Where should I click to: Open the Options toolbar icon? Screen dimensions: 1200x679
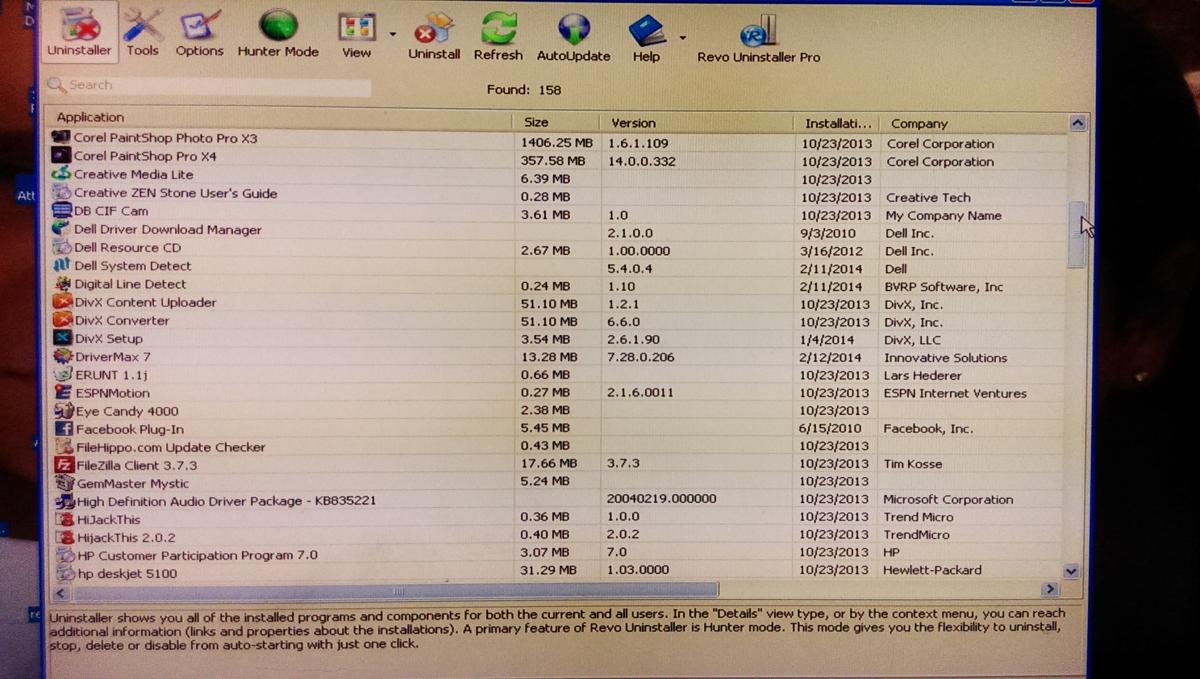pyautogui.click(x=199, y=32)
